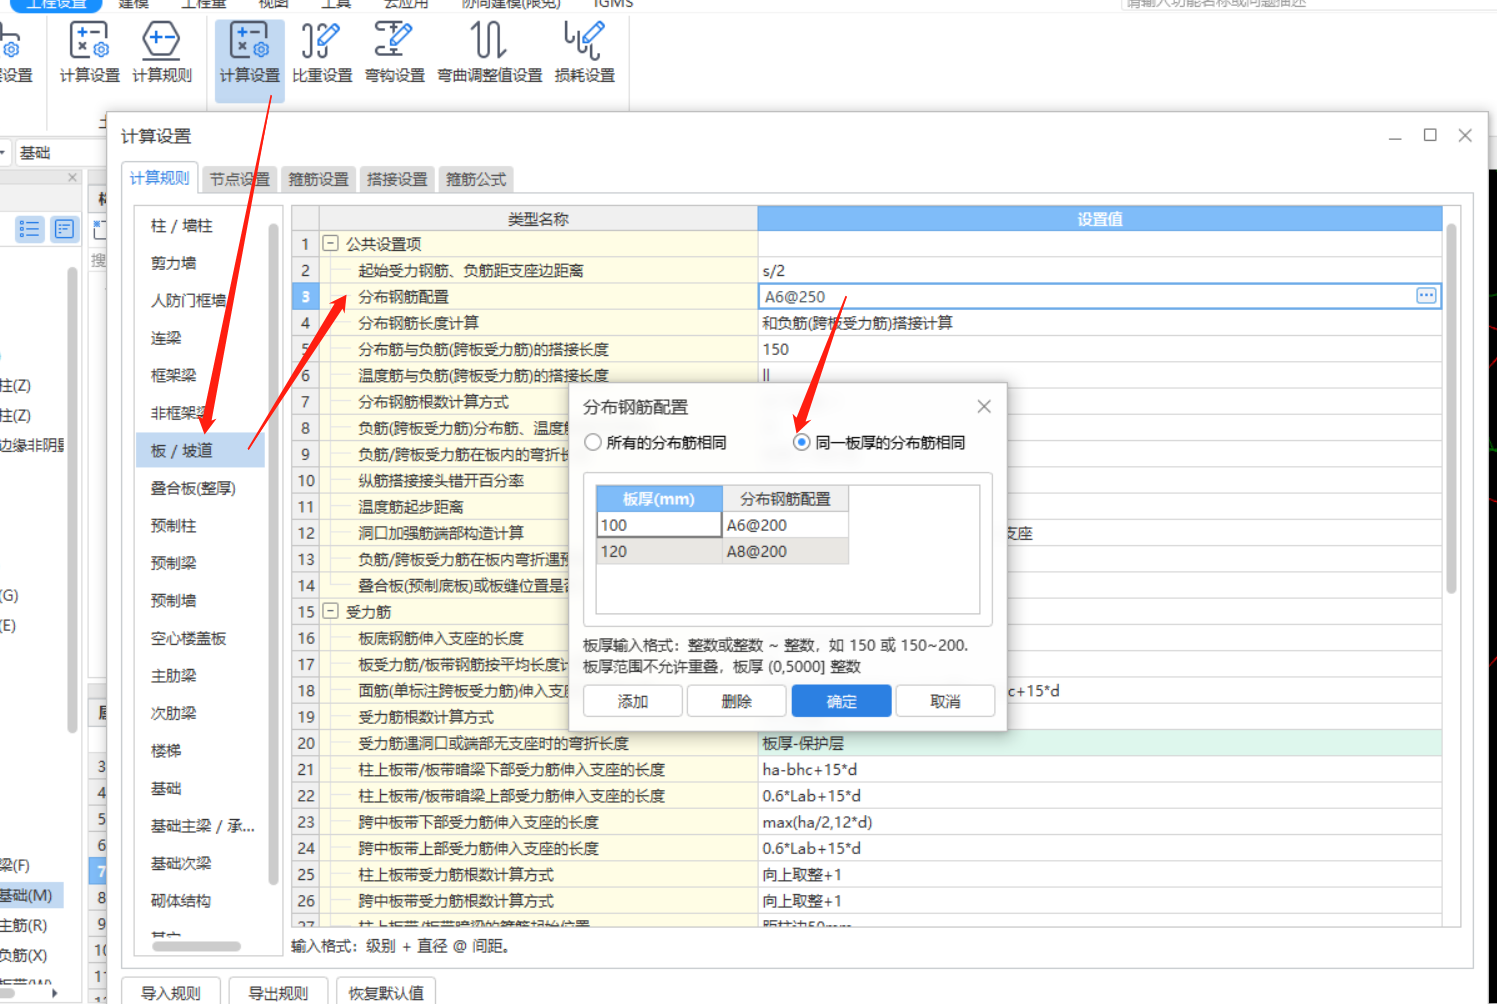1497x1004 pixels.
Task: Select 楼梯 category
Action: point(167,751)
